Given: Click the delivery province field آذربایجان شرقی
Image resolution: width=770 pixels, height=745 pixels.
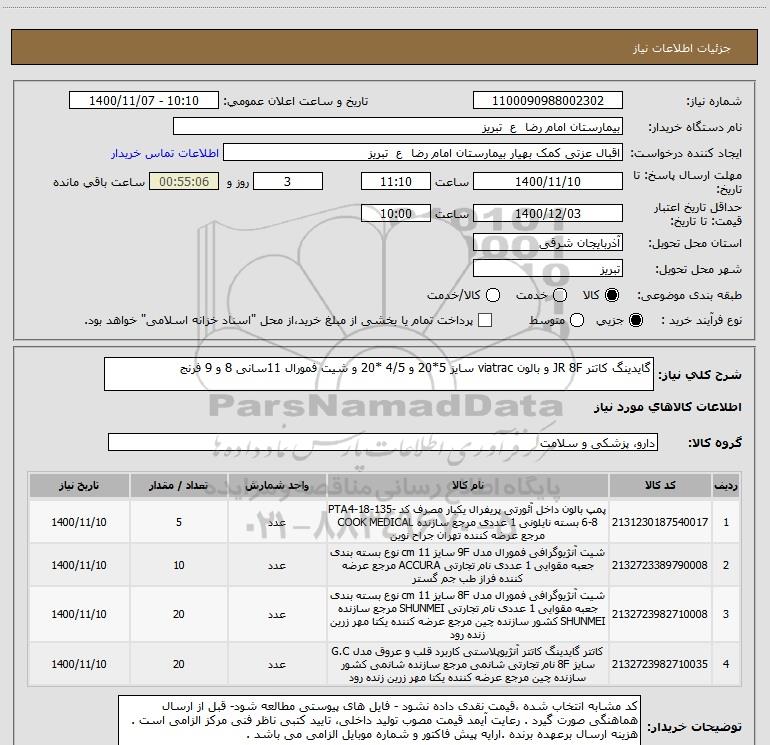Looking at the screenshot, I should pos(548,242).
